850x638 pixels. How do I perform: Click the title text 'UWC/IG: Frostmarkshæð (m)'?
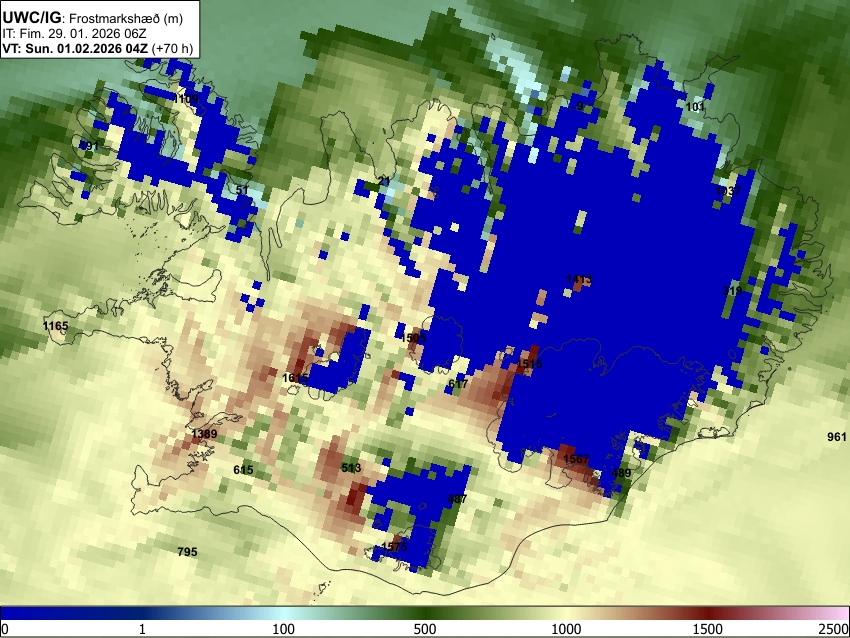click(93, 18)
